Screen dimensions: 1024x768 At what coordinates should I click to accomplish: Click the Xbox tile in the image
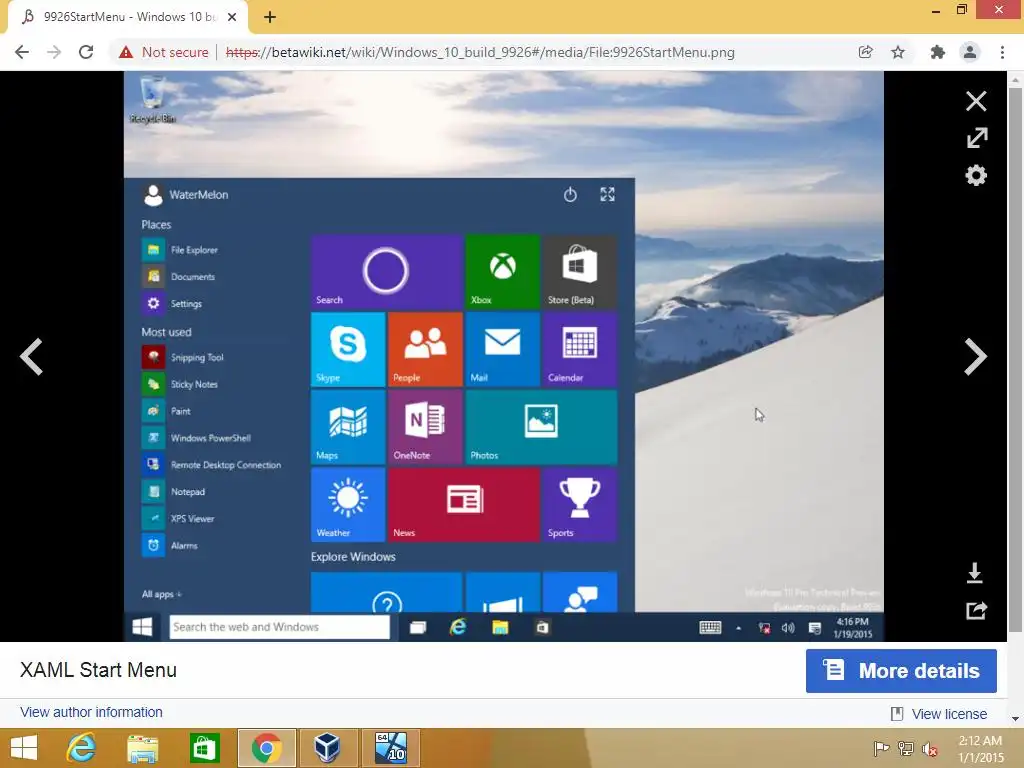503,272
